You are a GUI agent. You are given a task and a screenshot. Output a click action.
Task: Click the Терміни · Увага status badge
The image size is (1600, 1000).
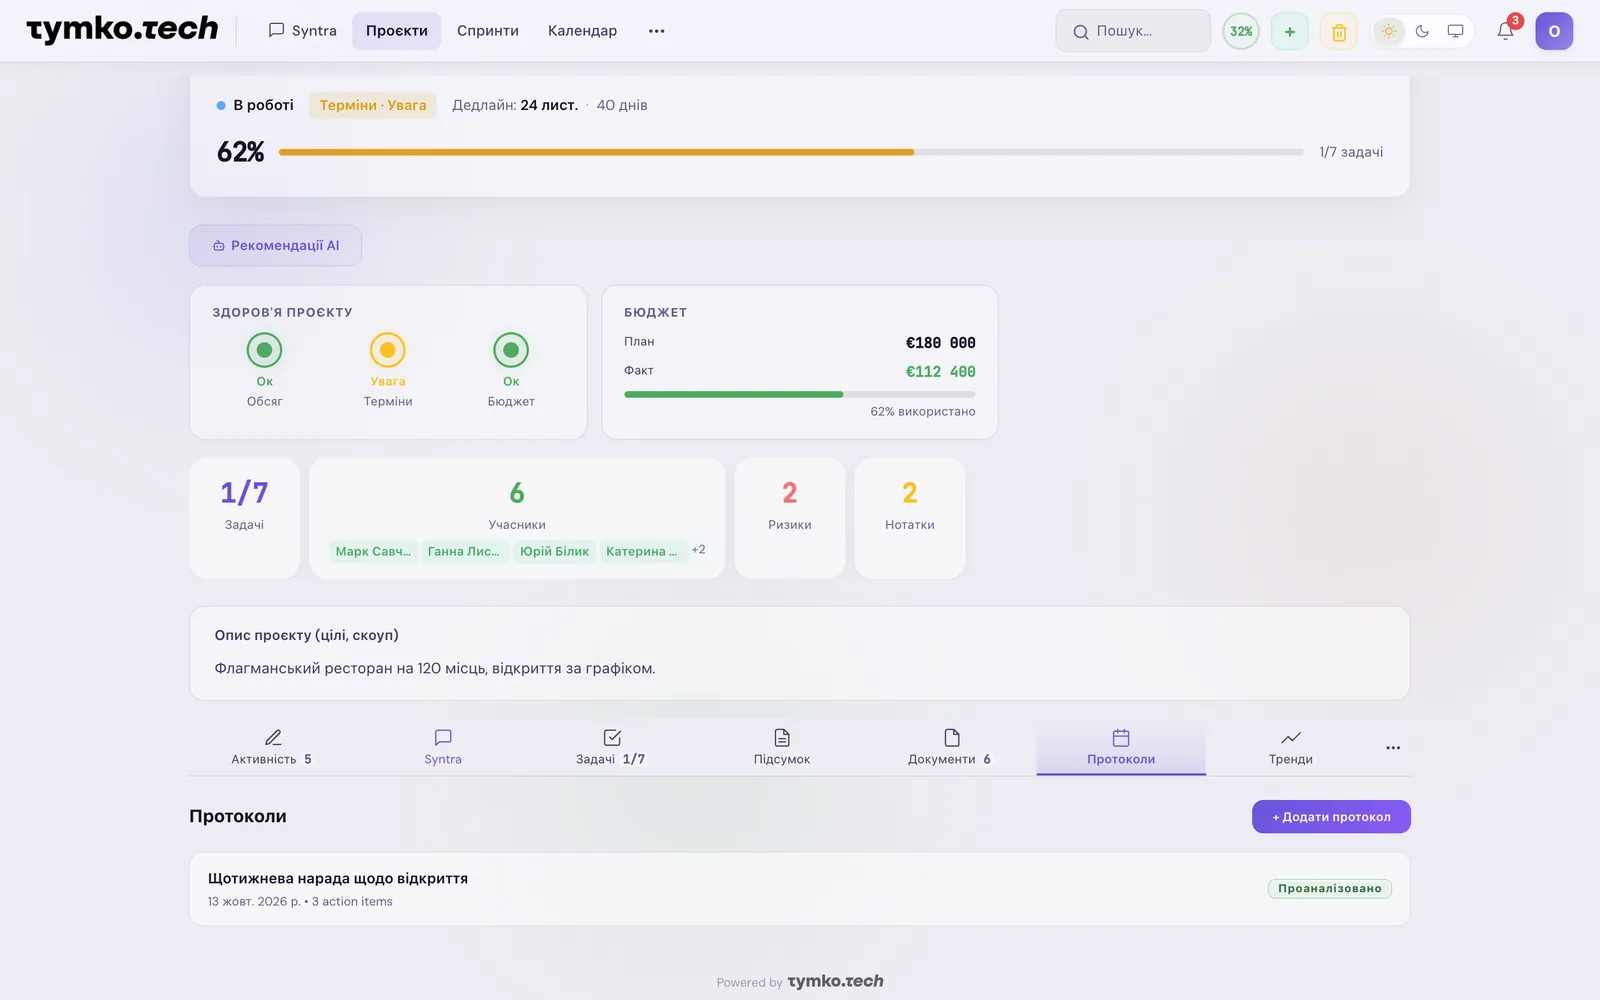373,105
